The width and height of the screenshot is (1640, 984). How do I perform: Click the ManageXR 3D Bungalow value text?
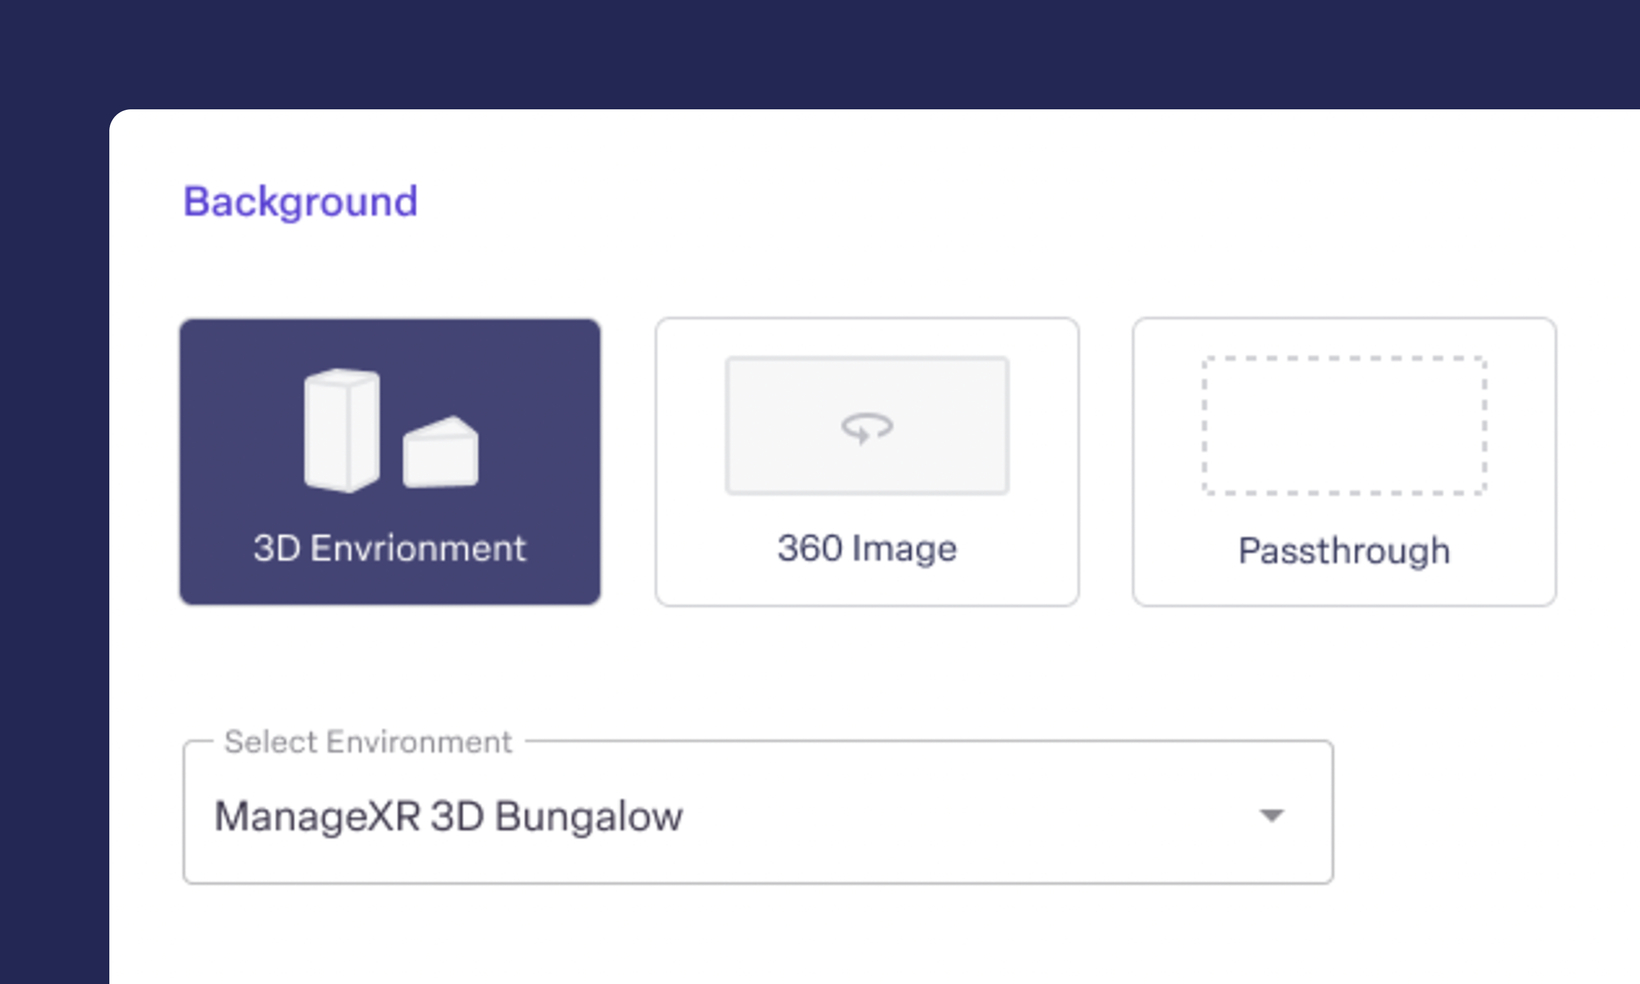point(449,816)
